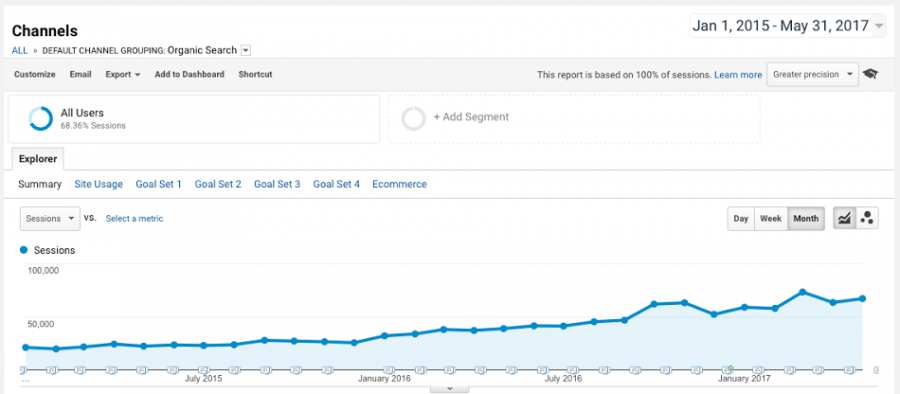Open the date range picker dropdown
Screen dimensions: 900x394
(x=789, y=26)
